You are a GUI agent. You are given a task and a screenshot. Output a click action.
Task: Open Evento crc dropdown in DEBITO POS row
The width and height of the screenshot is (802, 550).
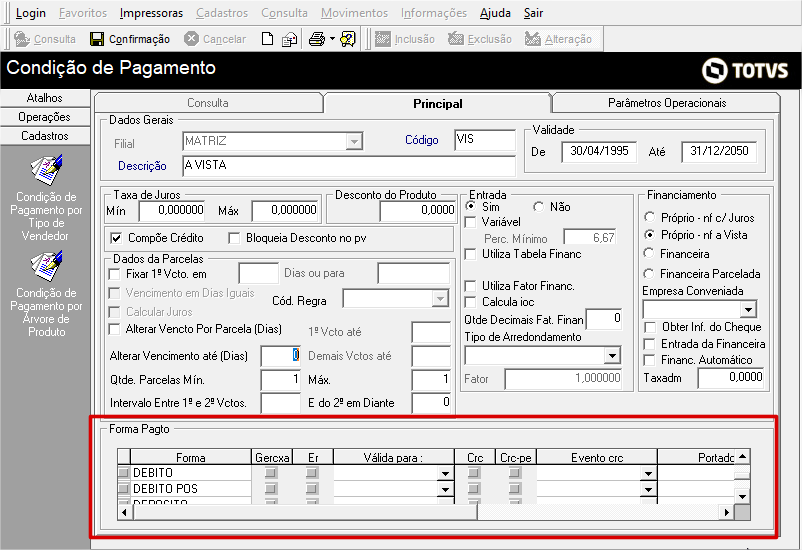coord(649,489)
